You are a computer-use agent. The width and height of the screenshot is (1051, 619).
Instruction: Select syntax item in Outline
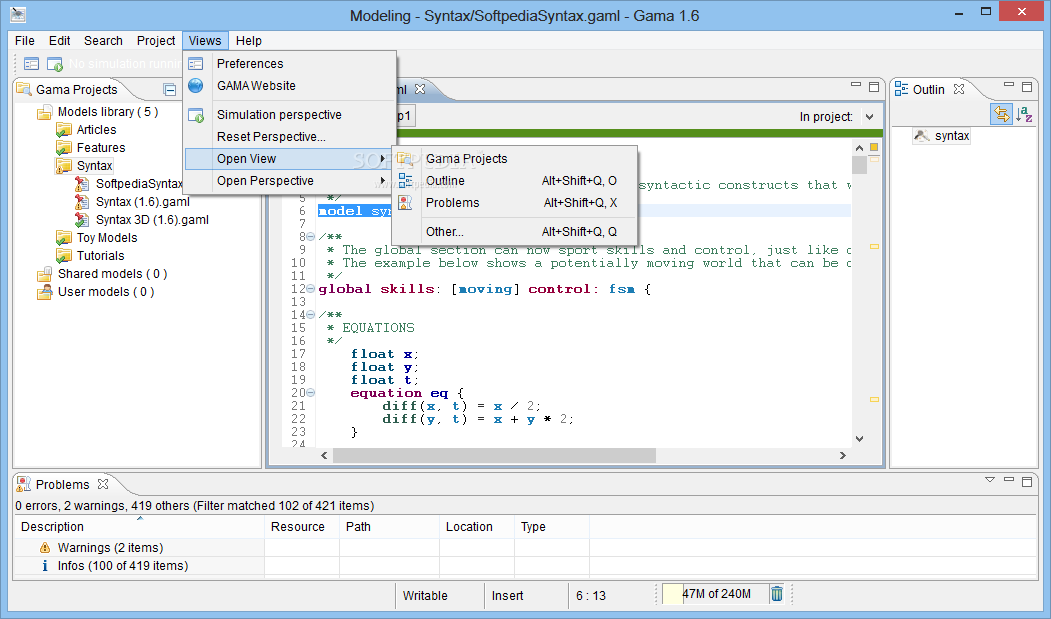[x=952, y=136]
